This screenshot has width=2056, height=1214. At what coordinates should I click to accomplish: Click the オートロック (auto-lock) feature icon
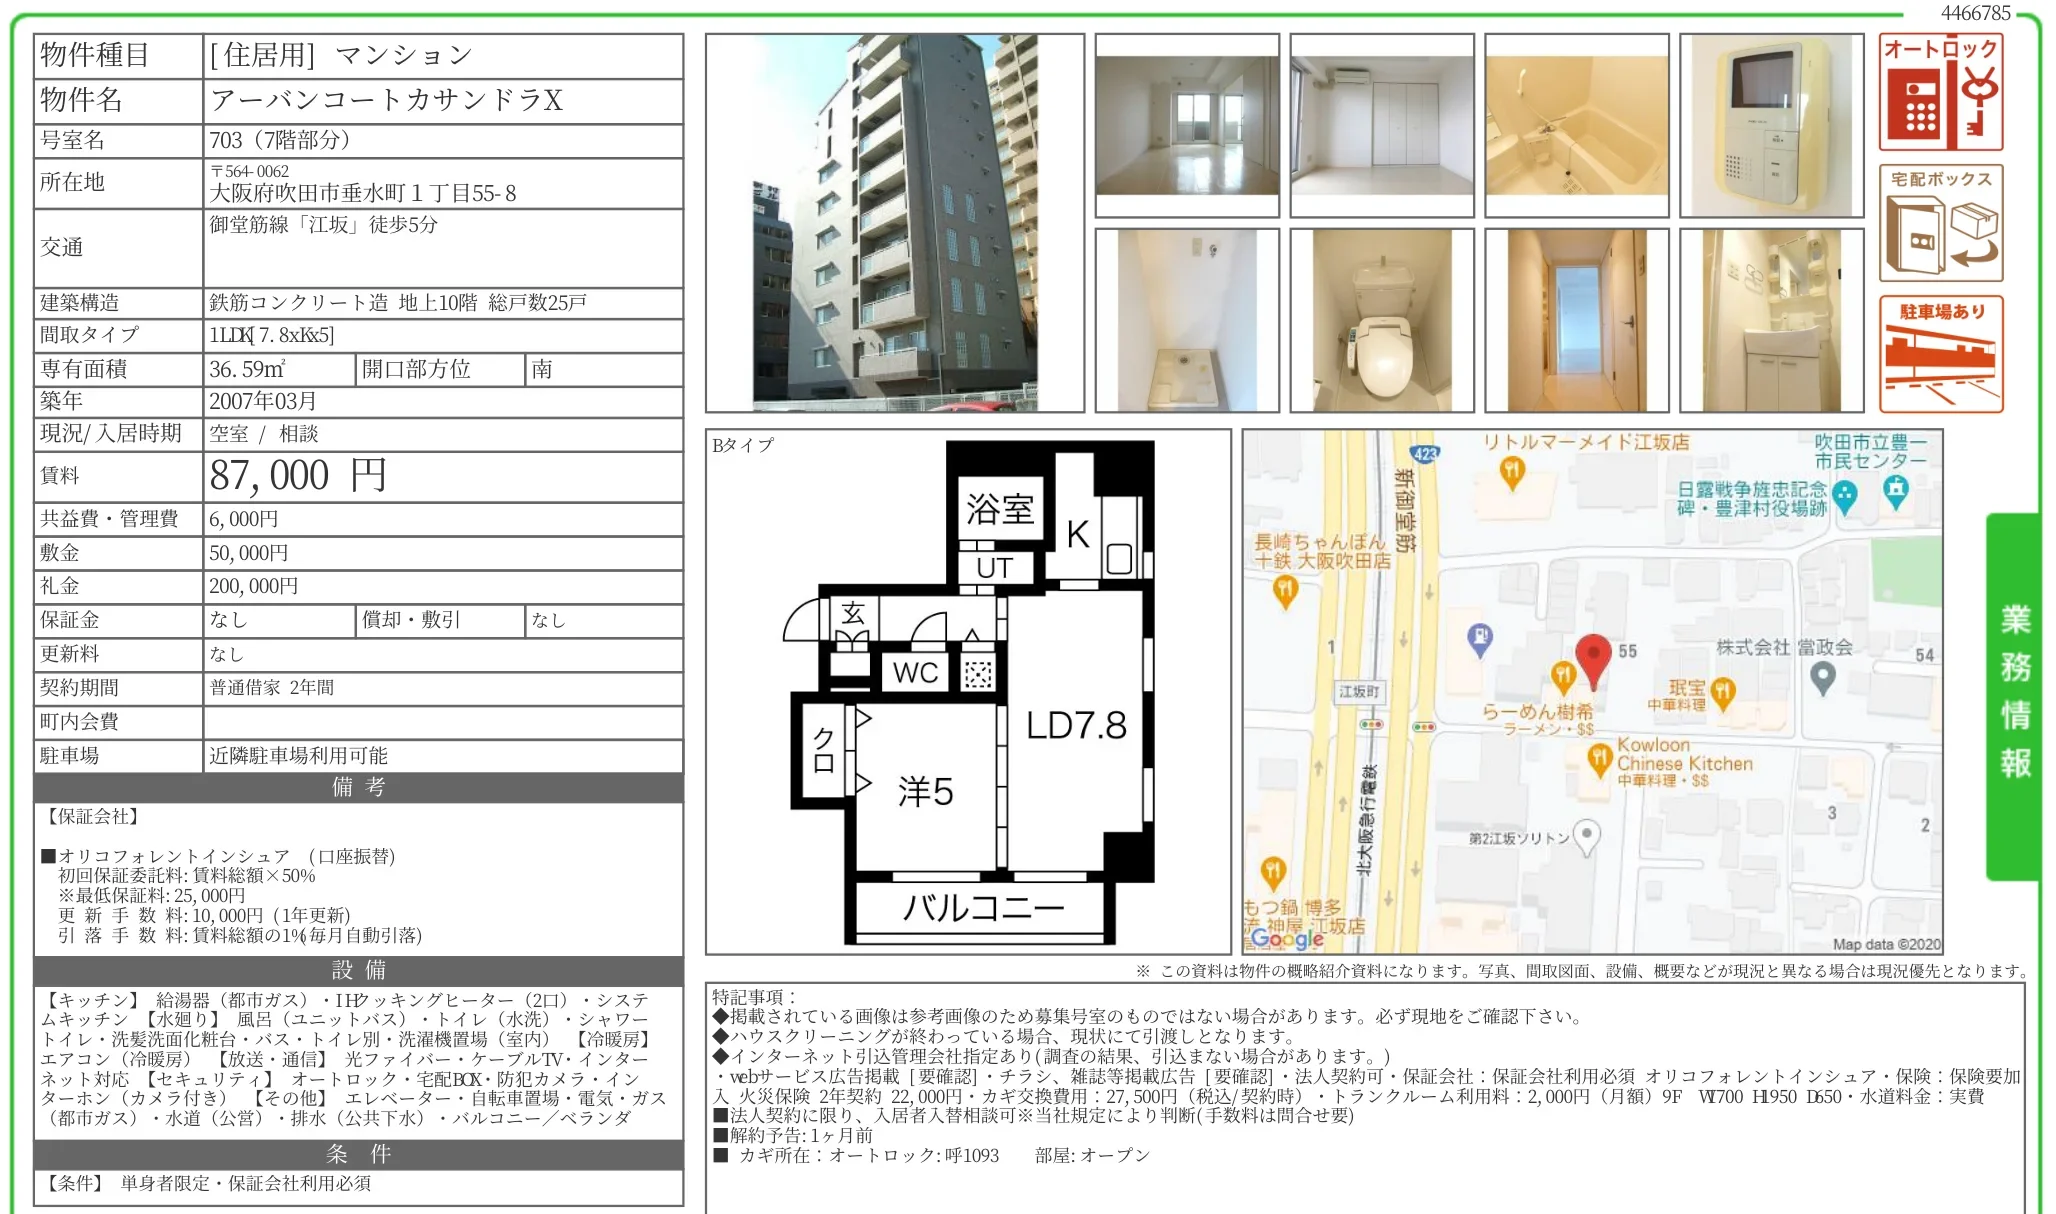1940,93
